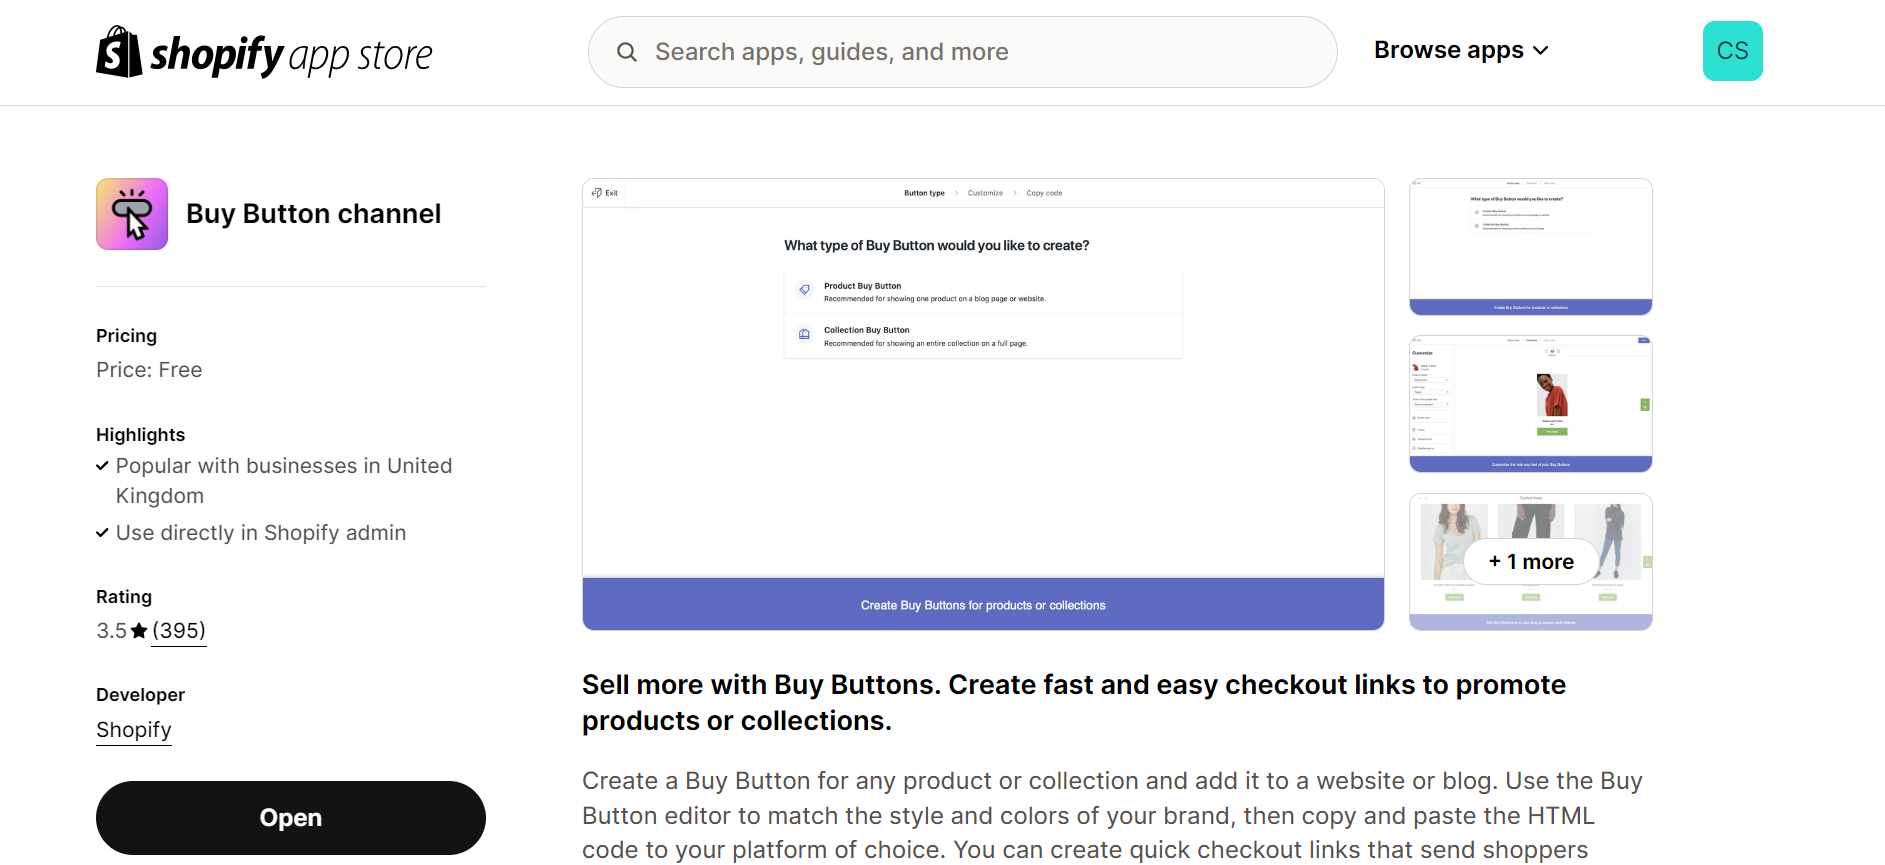
Task: Click the Rating section label
Action: 124,597
